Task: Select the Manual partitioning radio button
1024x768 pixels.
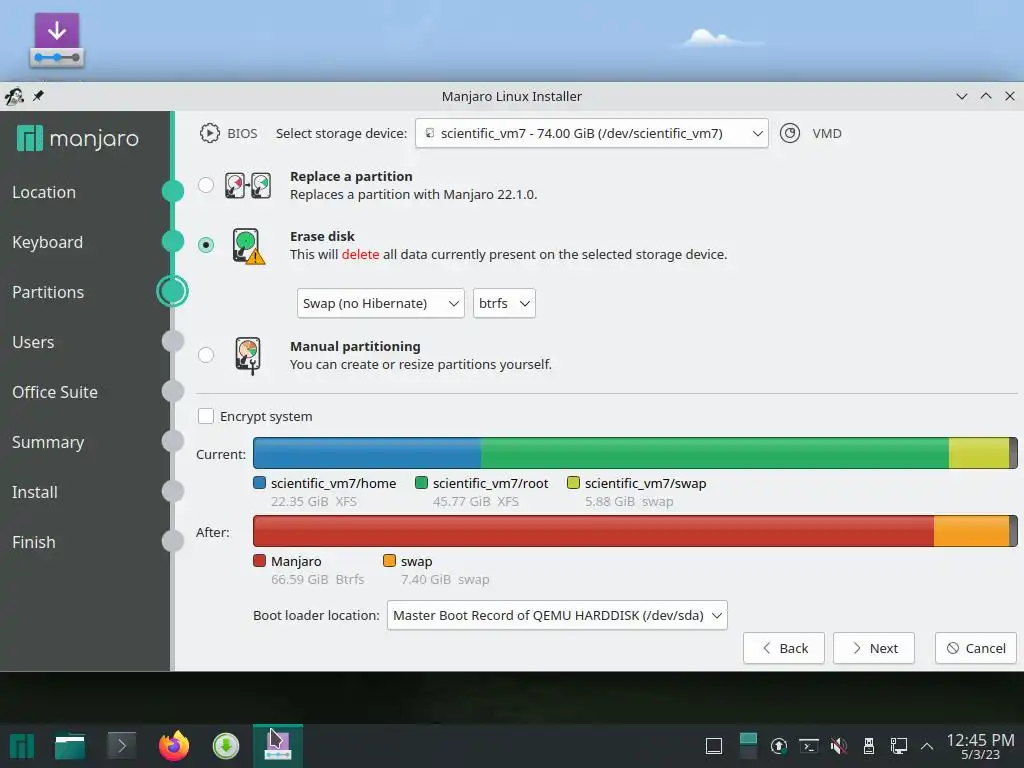Action: pyautogui.click(x=206, y=355)
